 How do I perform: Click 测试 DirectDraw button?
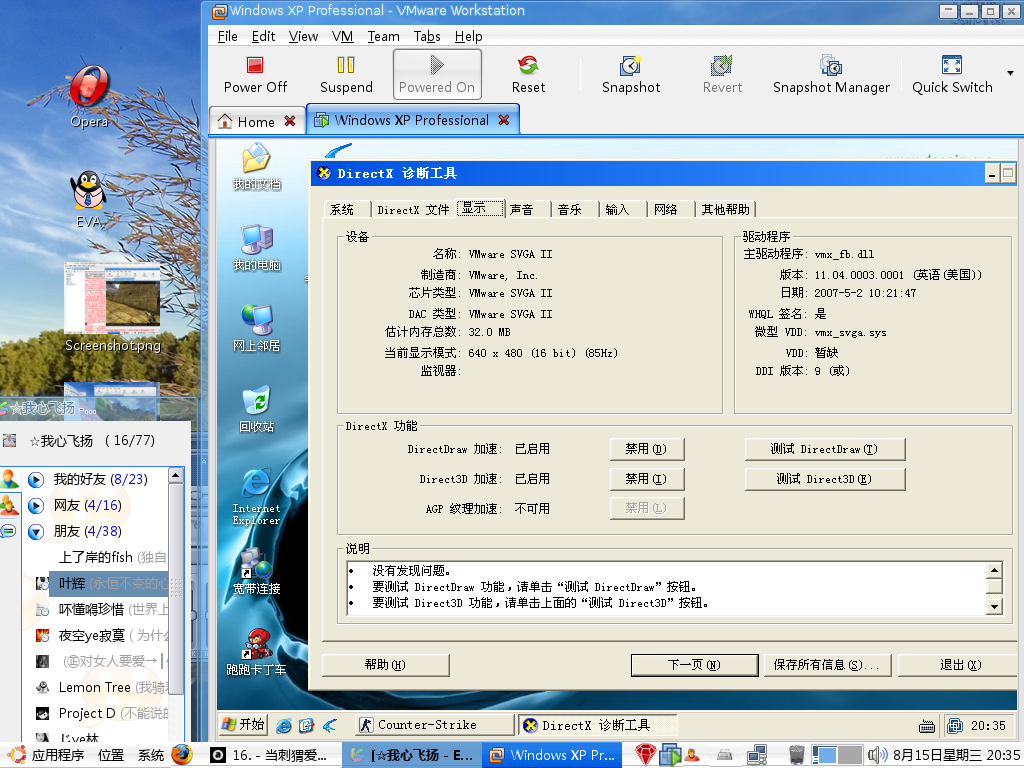(x=825, y=449)
